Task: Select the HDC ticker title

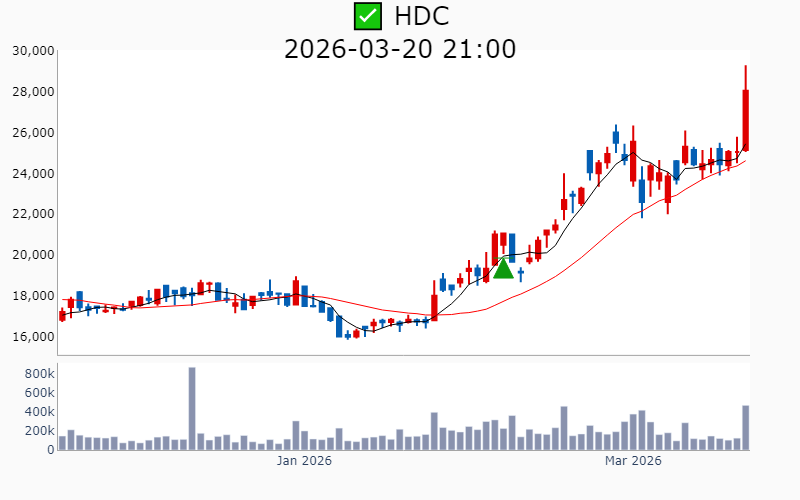Action: pyautogui.click(x=421, y=16)
